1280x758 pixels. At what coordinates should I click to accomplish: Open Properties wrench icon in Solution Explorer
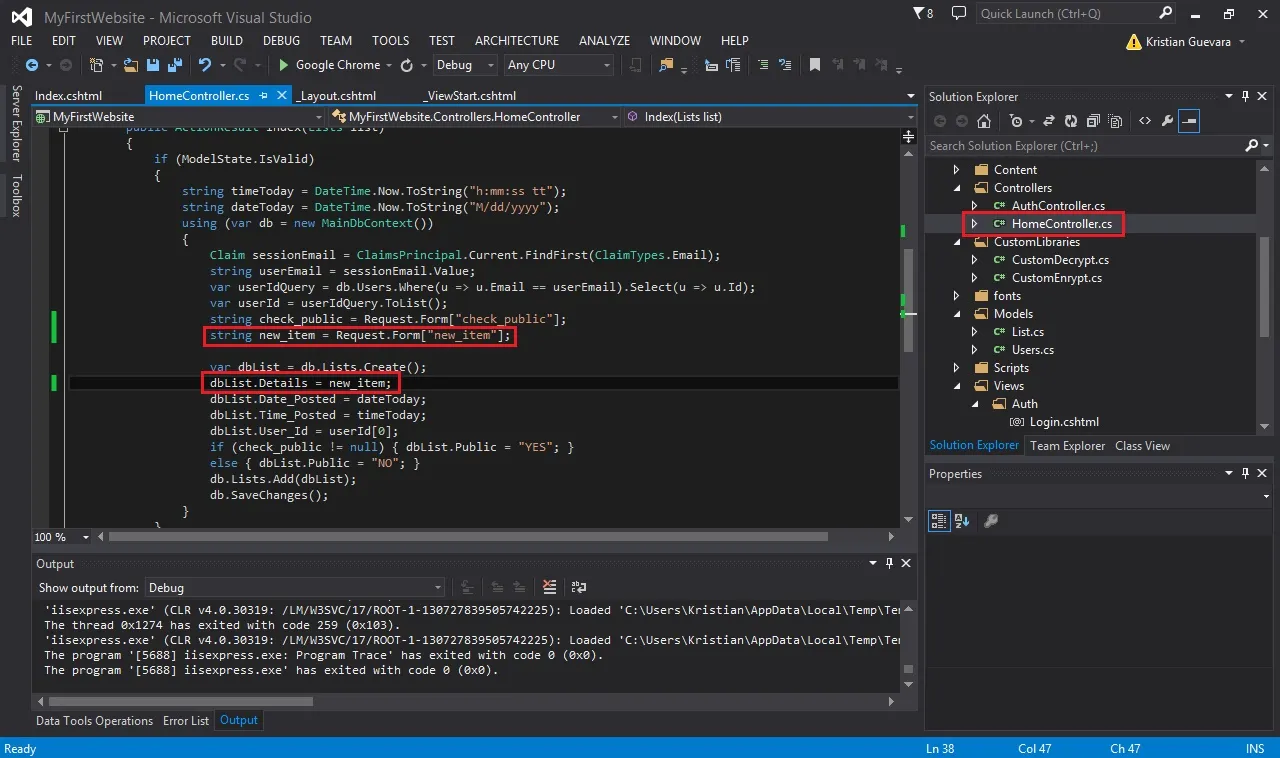click(x=1167, y=121)
